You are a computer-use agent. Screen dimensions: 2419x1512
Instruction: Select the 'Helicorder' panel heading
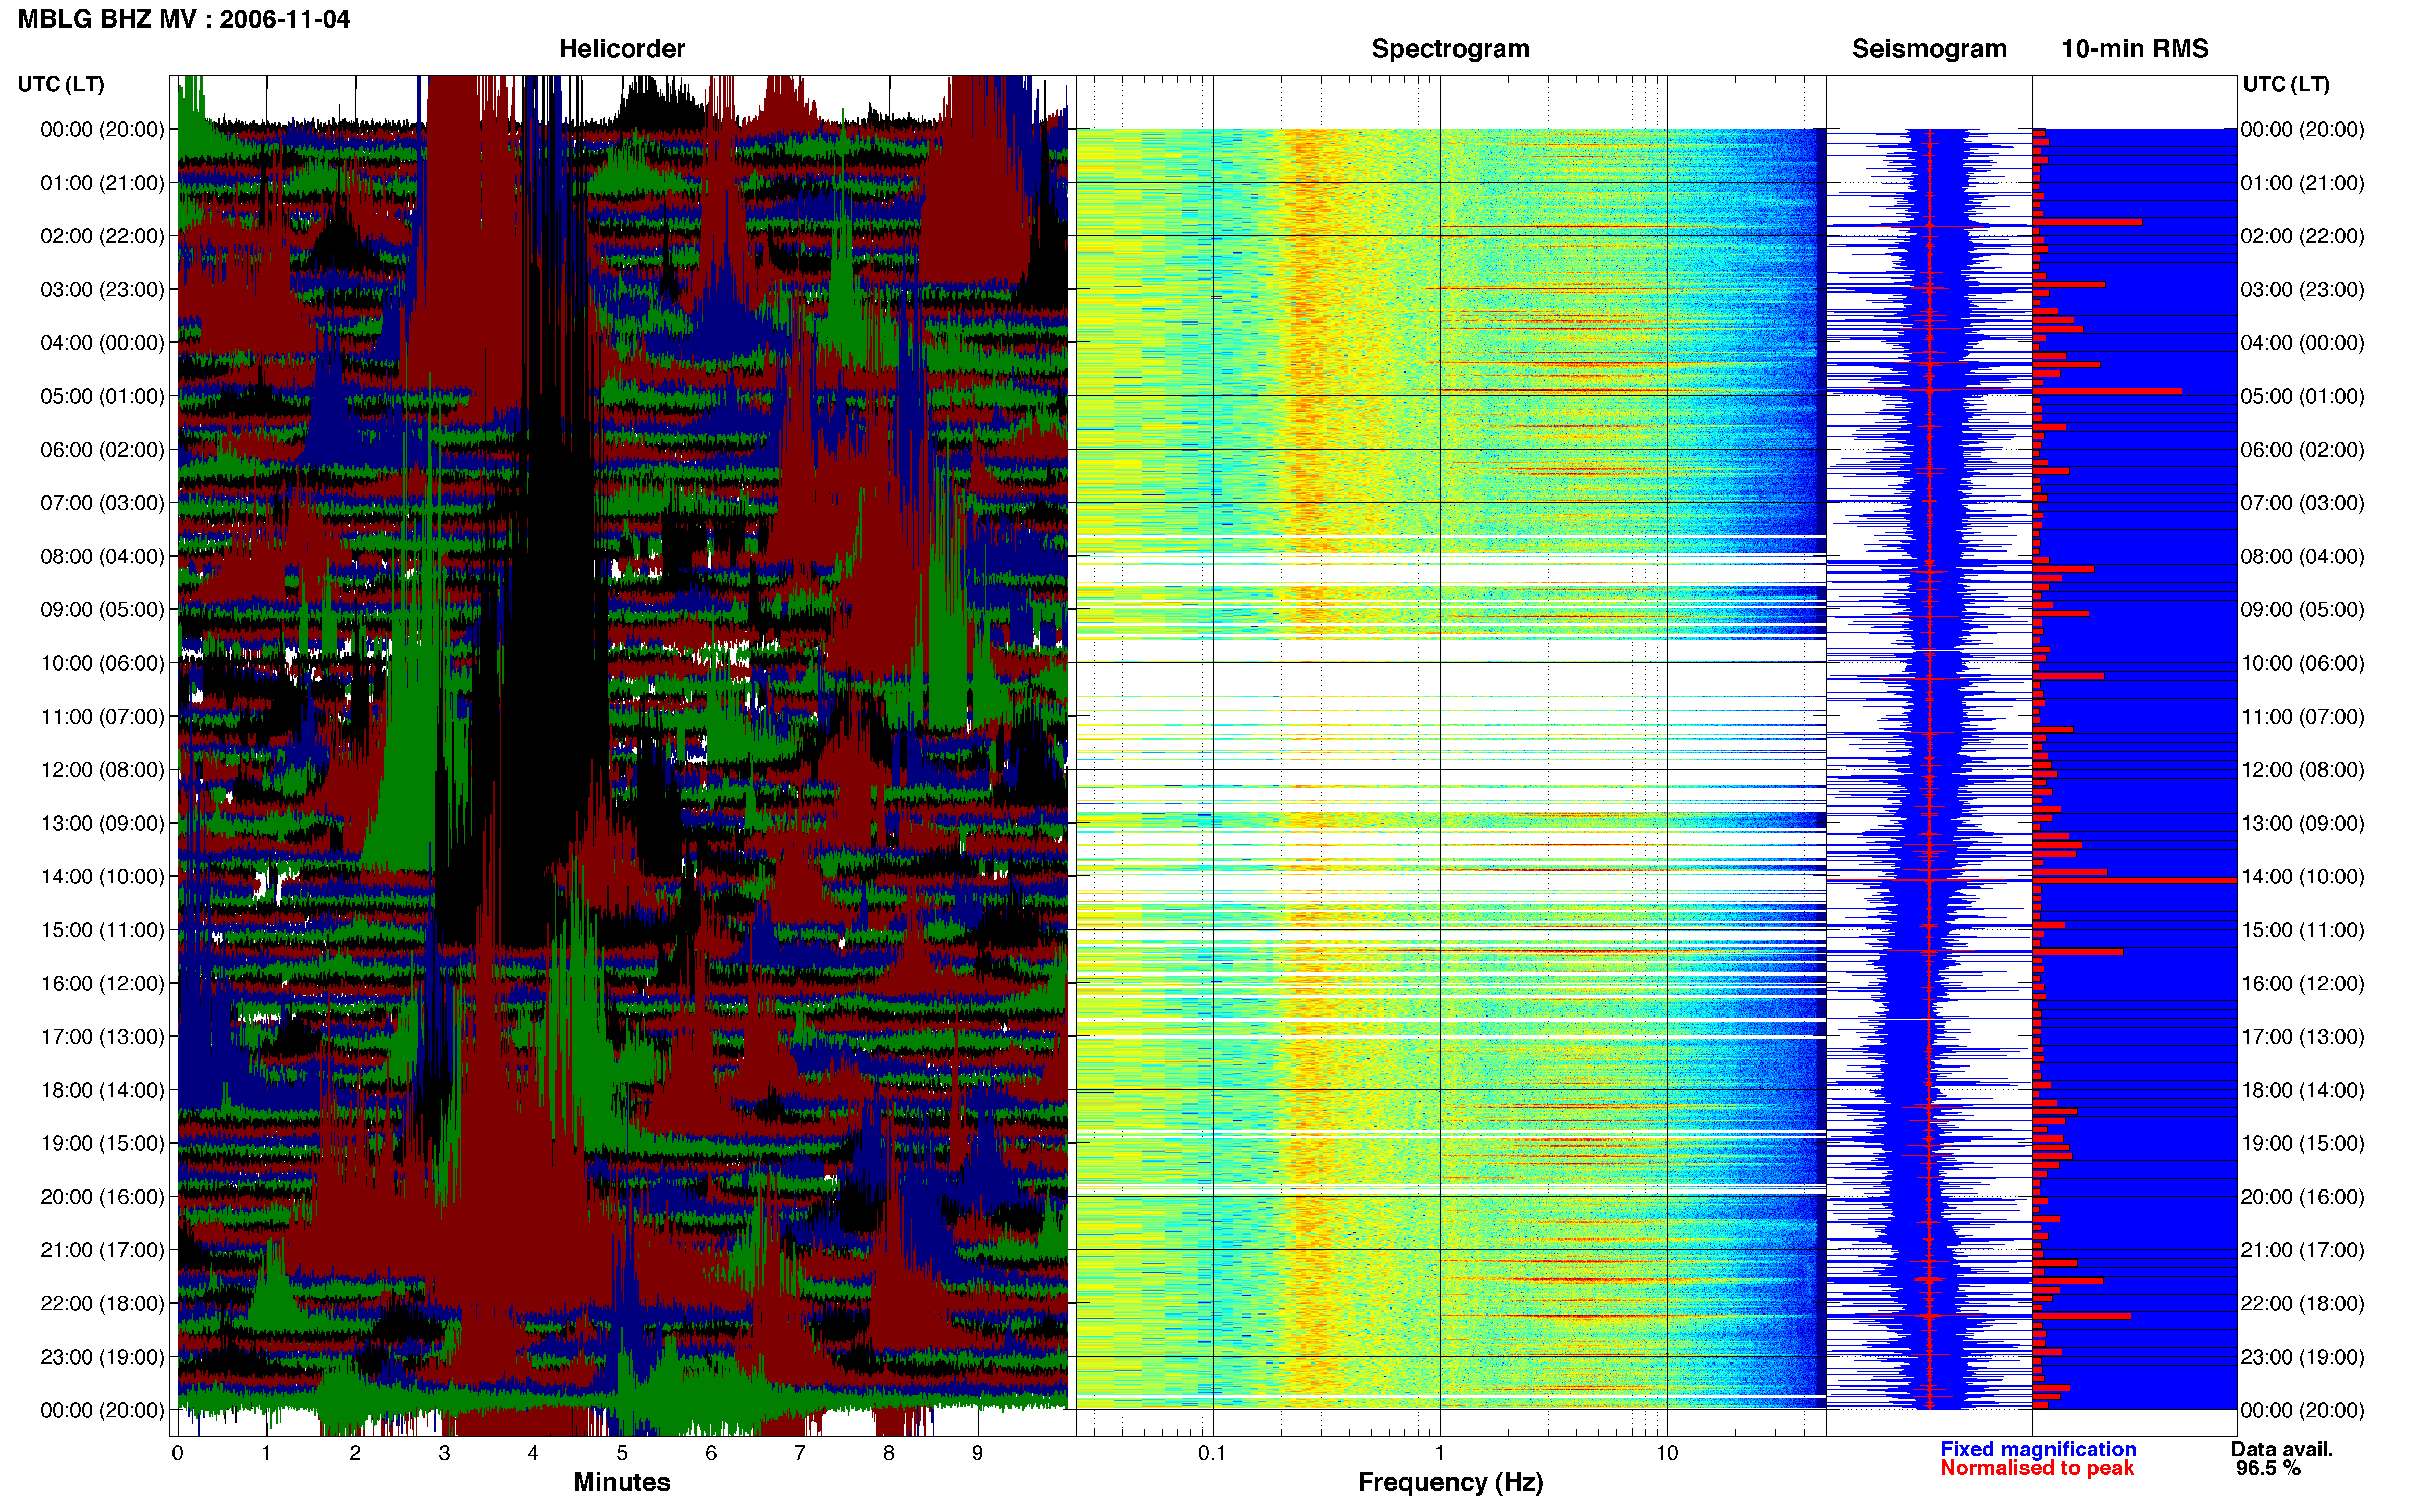(x=622, y=49)
